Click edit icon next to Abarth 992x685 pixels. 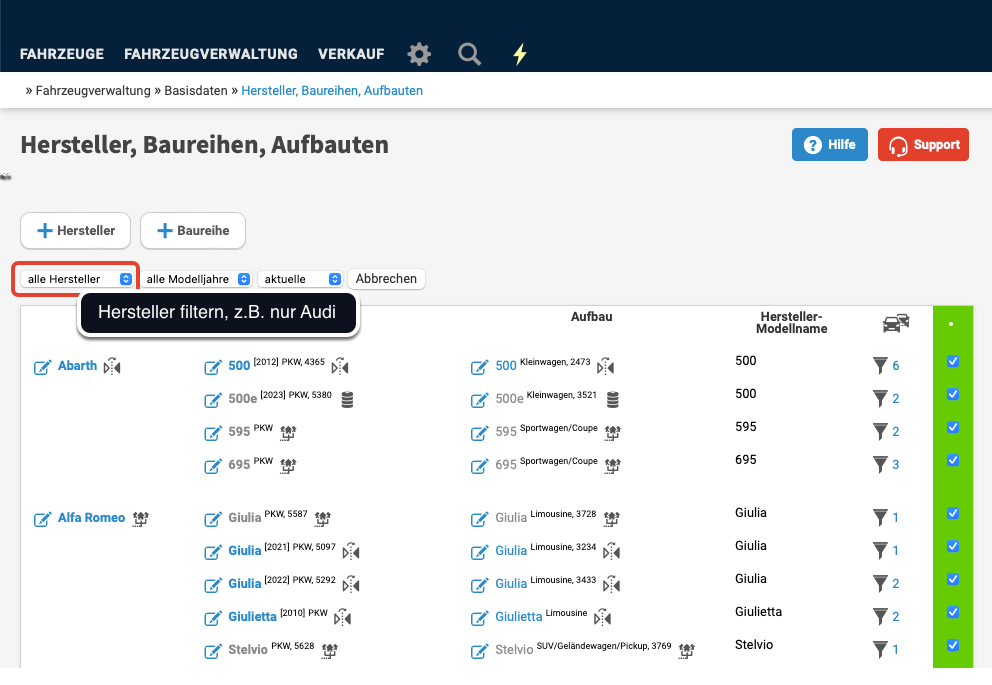42,367
